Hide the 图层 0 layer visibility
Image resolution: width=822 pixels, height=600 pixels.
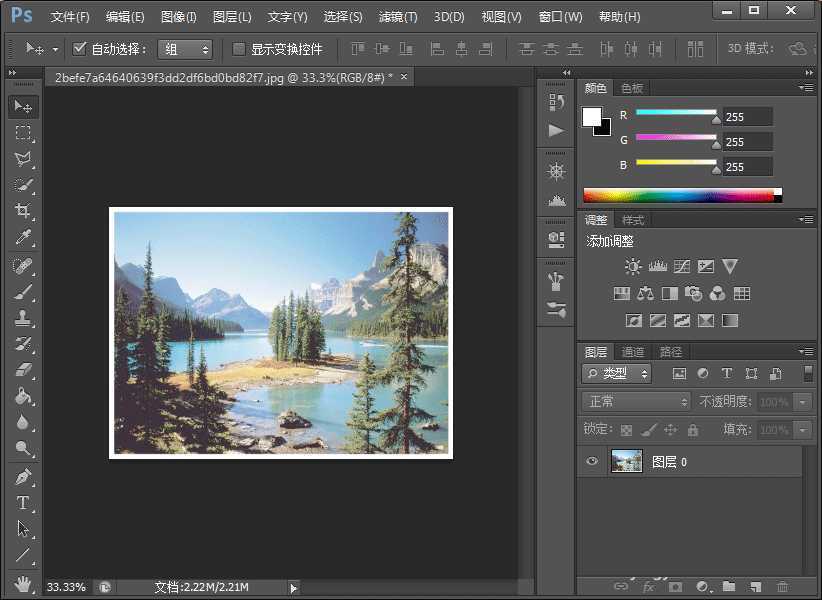tap(591, 460)
